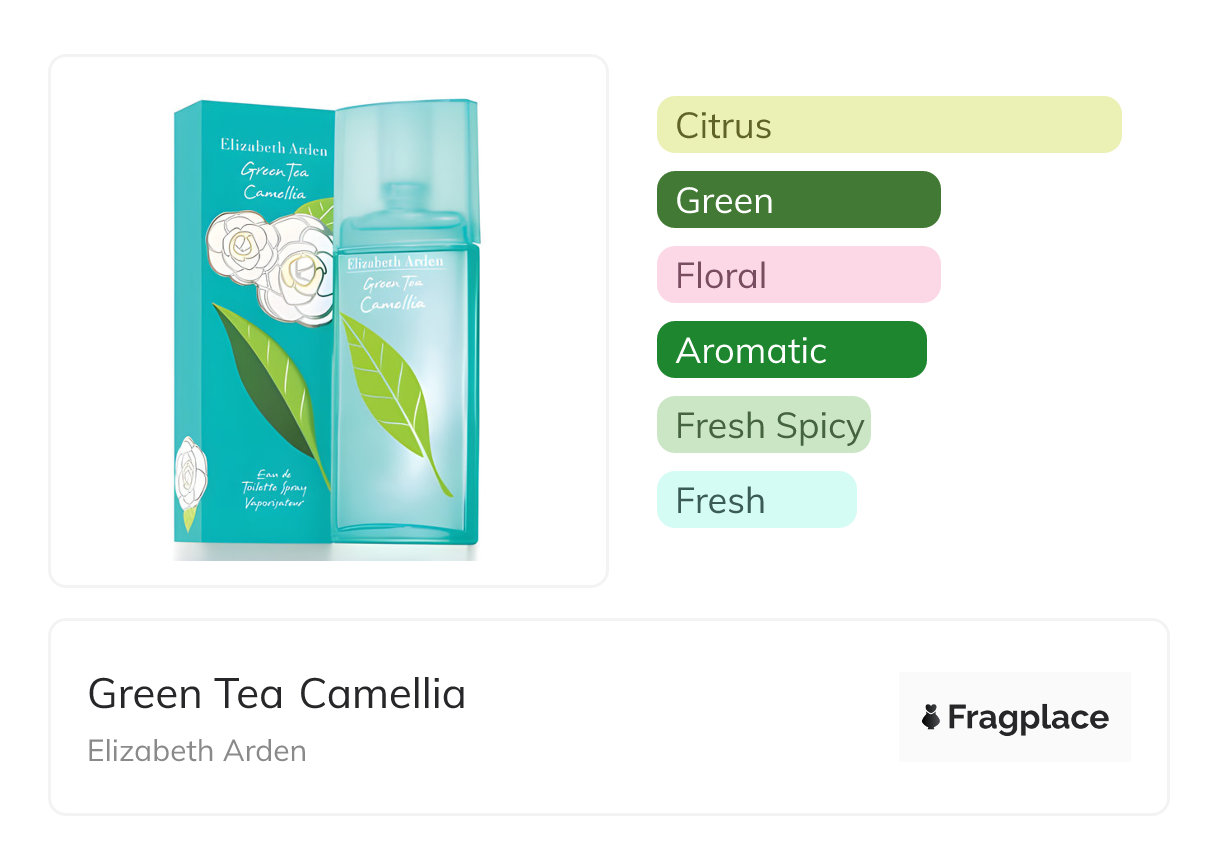Click the grey Elizabeth Arden brand subtitle
This screenshot has width=1218, height=864.
click(x=197, y=751)
